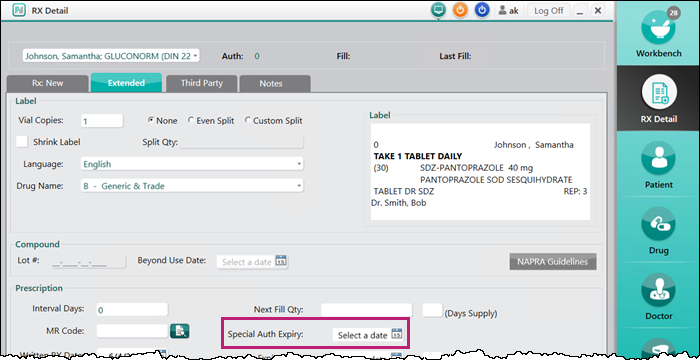700x360 pixels.
Task: Click the teal monitor icon in title bar
Action: coord(438,10)
